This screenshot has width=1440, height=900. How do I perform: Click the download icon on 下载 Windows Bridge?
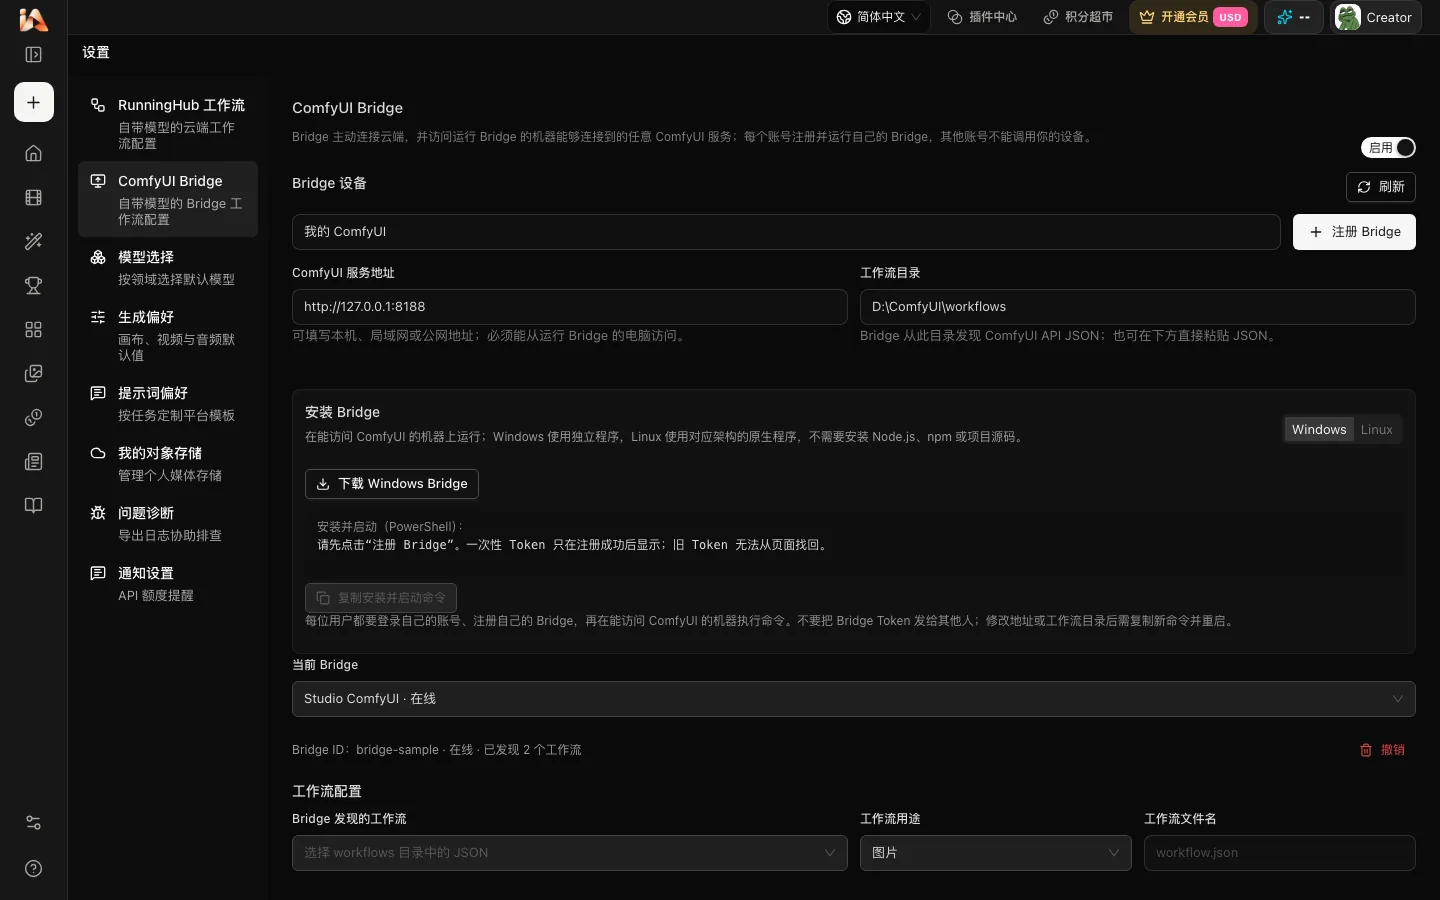pyautogui.click(x=323, y=484)
